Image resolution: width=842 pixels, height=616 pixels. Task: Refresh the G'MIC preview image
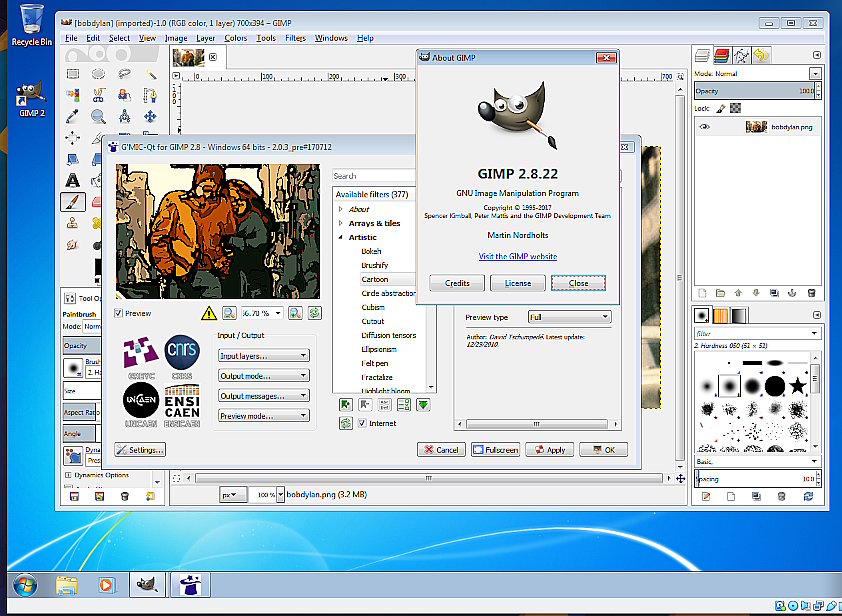tap(315, 313)
